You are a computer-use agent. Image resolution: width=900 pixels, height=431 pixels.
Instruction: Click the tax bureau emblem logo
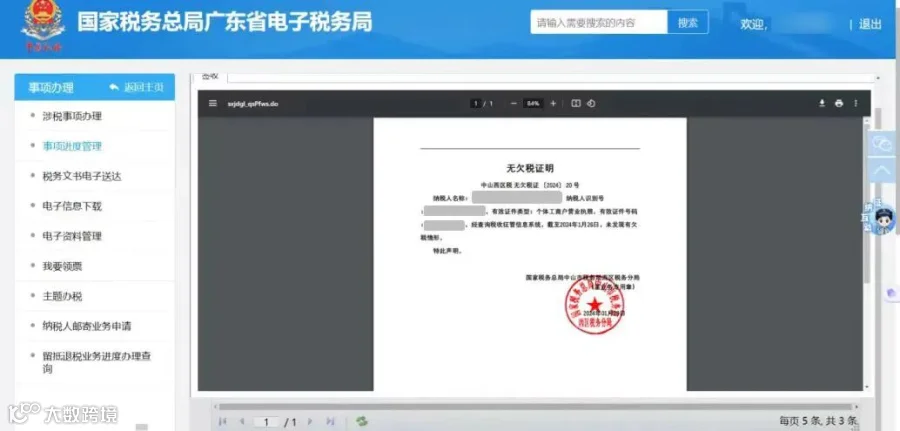tap(43, 26)
